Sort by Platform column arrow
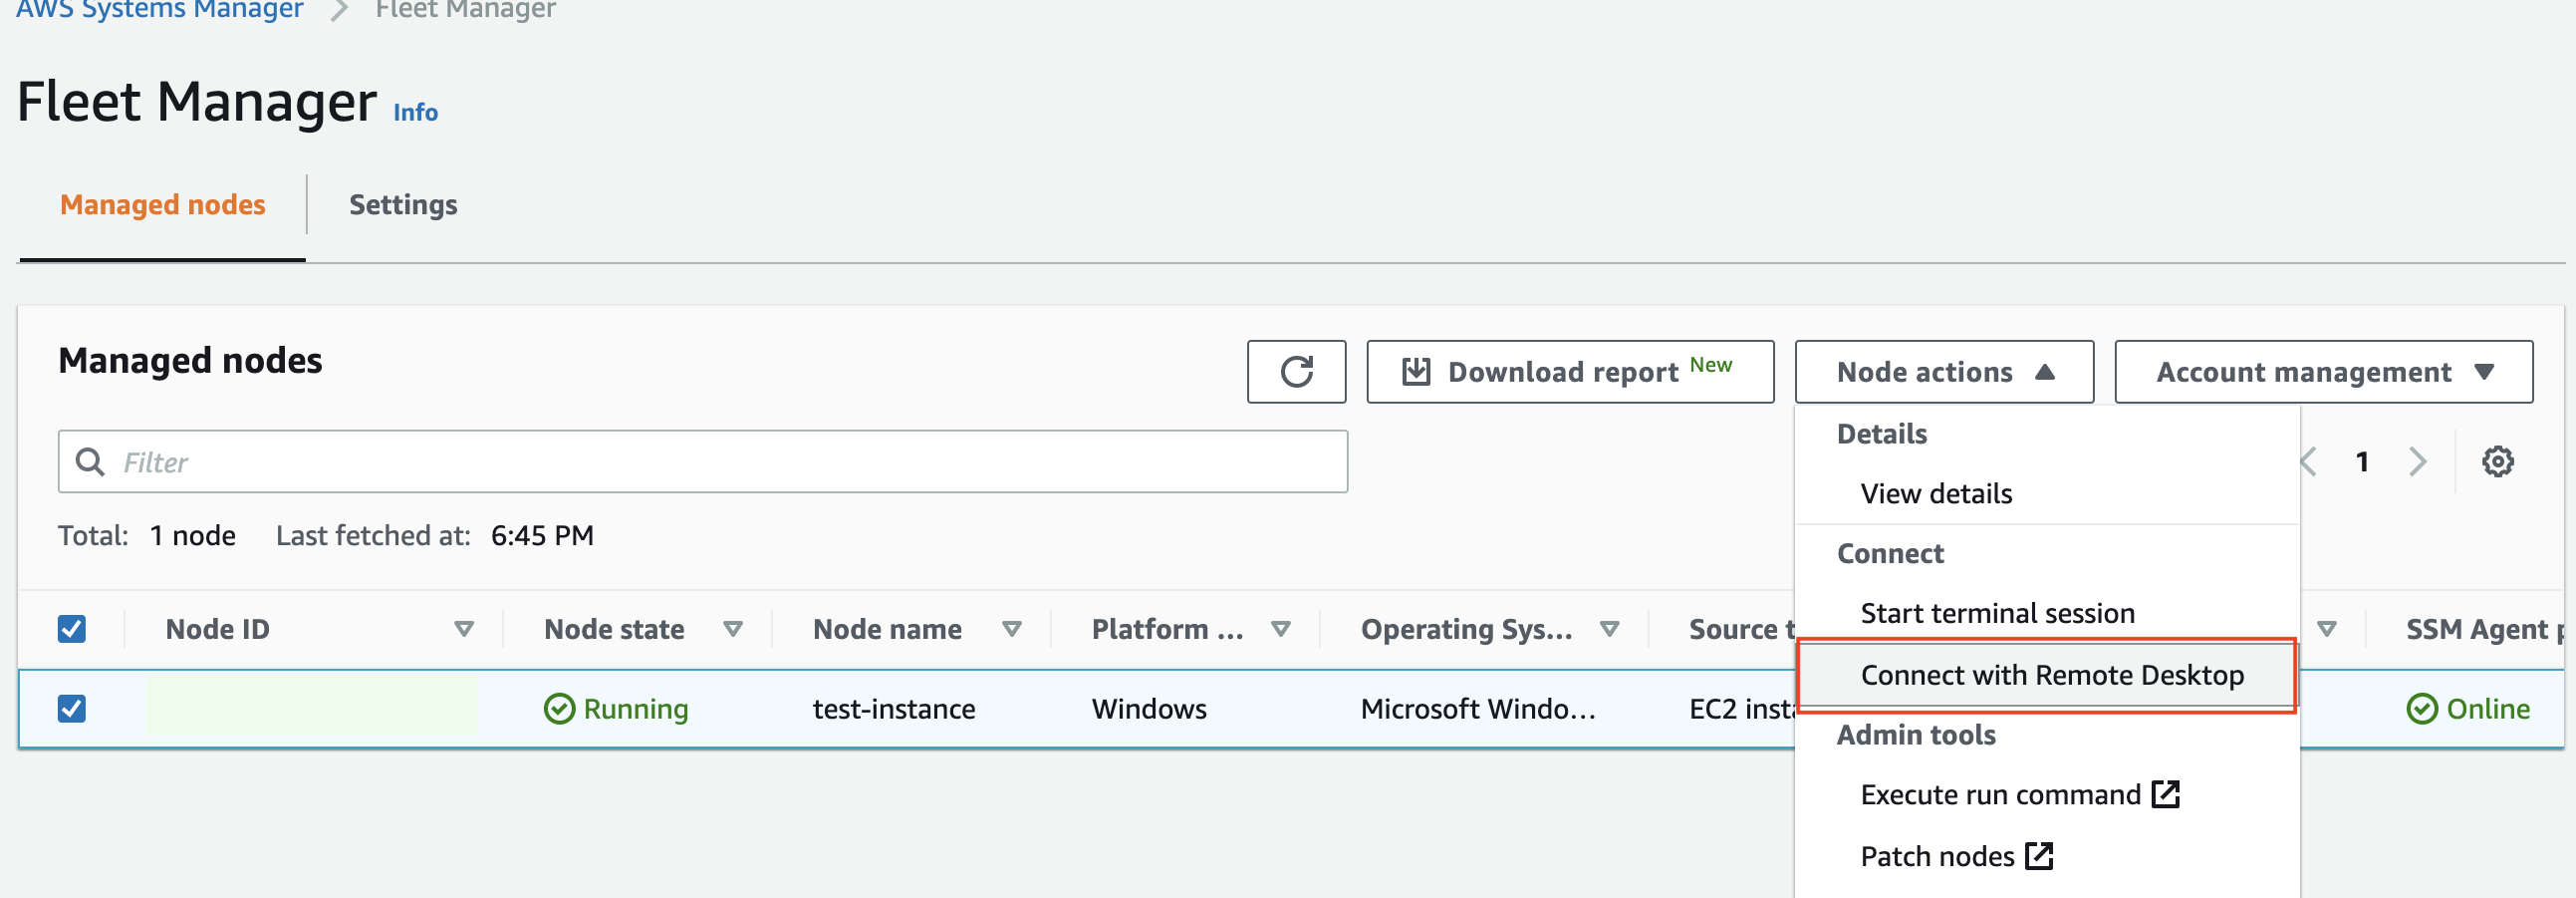Viewport: 2576px width, 898px height. tap(1281, 629)
